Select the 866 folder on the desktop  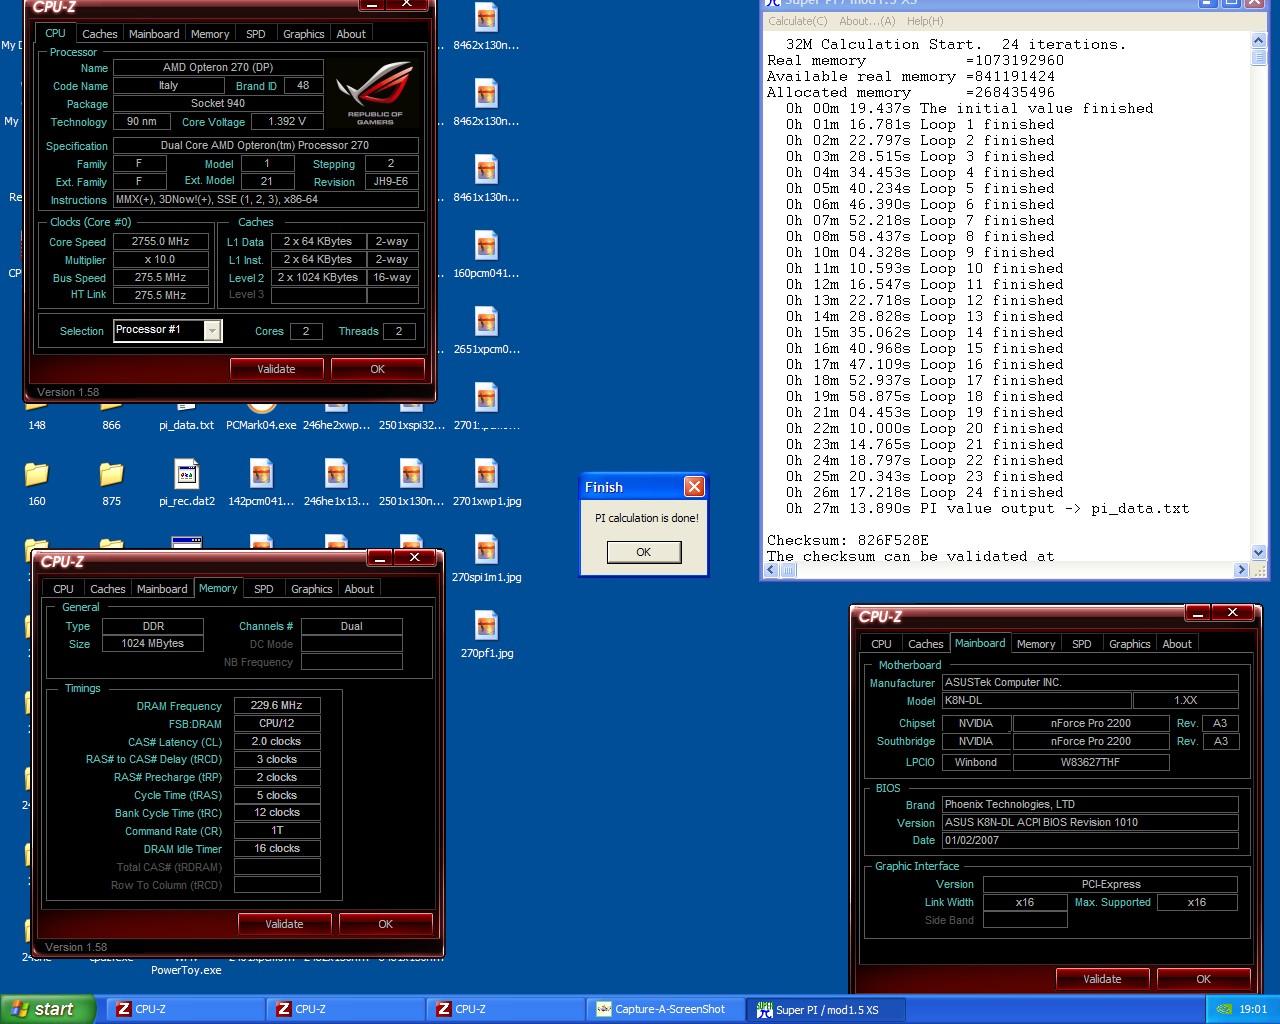click(111, 425)
